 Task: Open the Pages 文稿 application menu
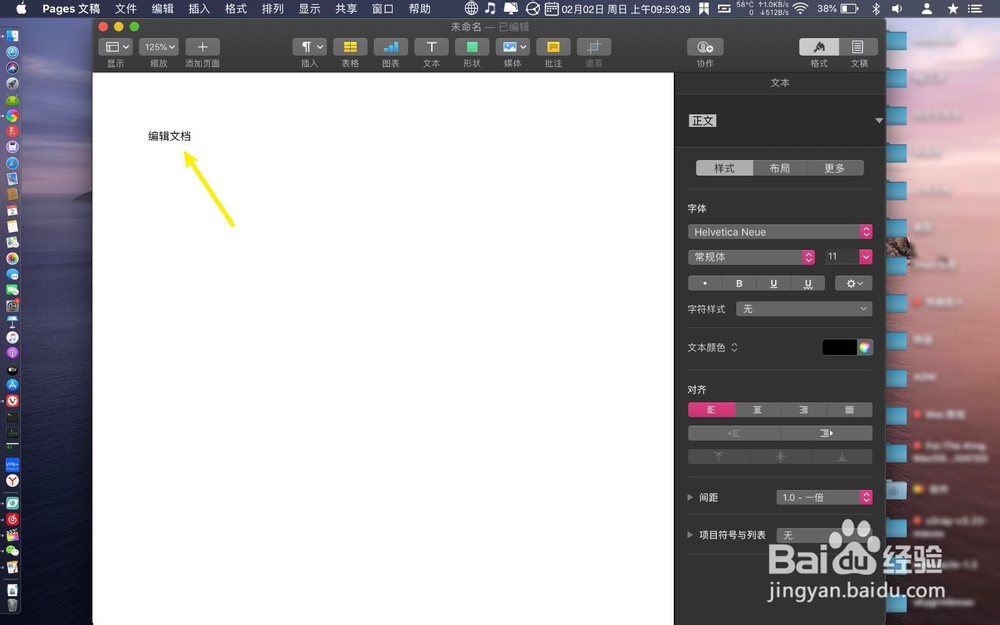(71, 8)
